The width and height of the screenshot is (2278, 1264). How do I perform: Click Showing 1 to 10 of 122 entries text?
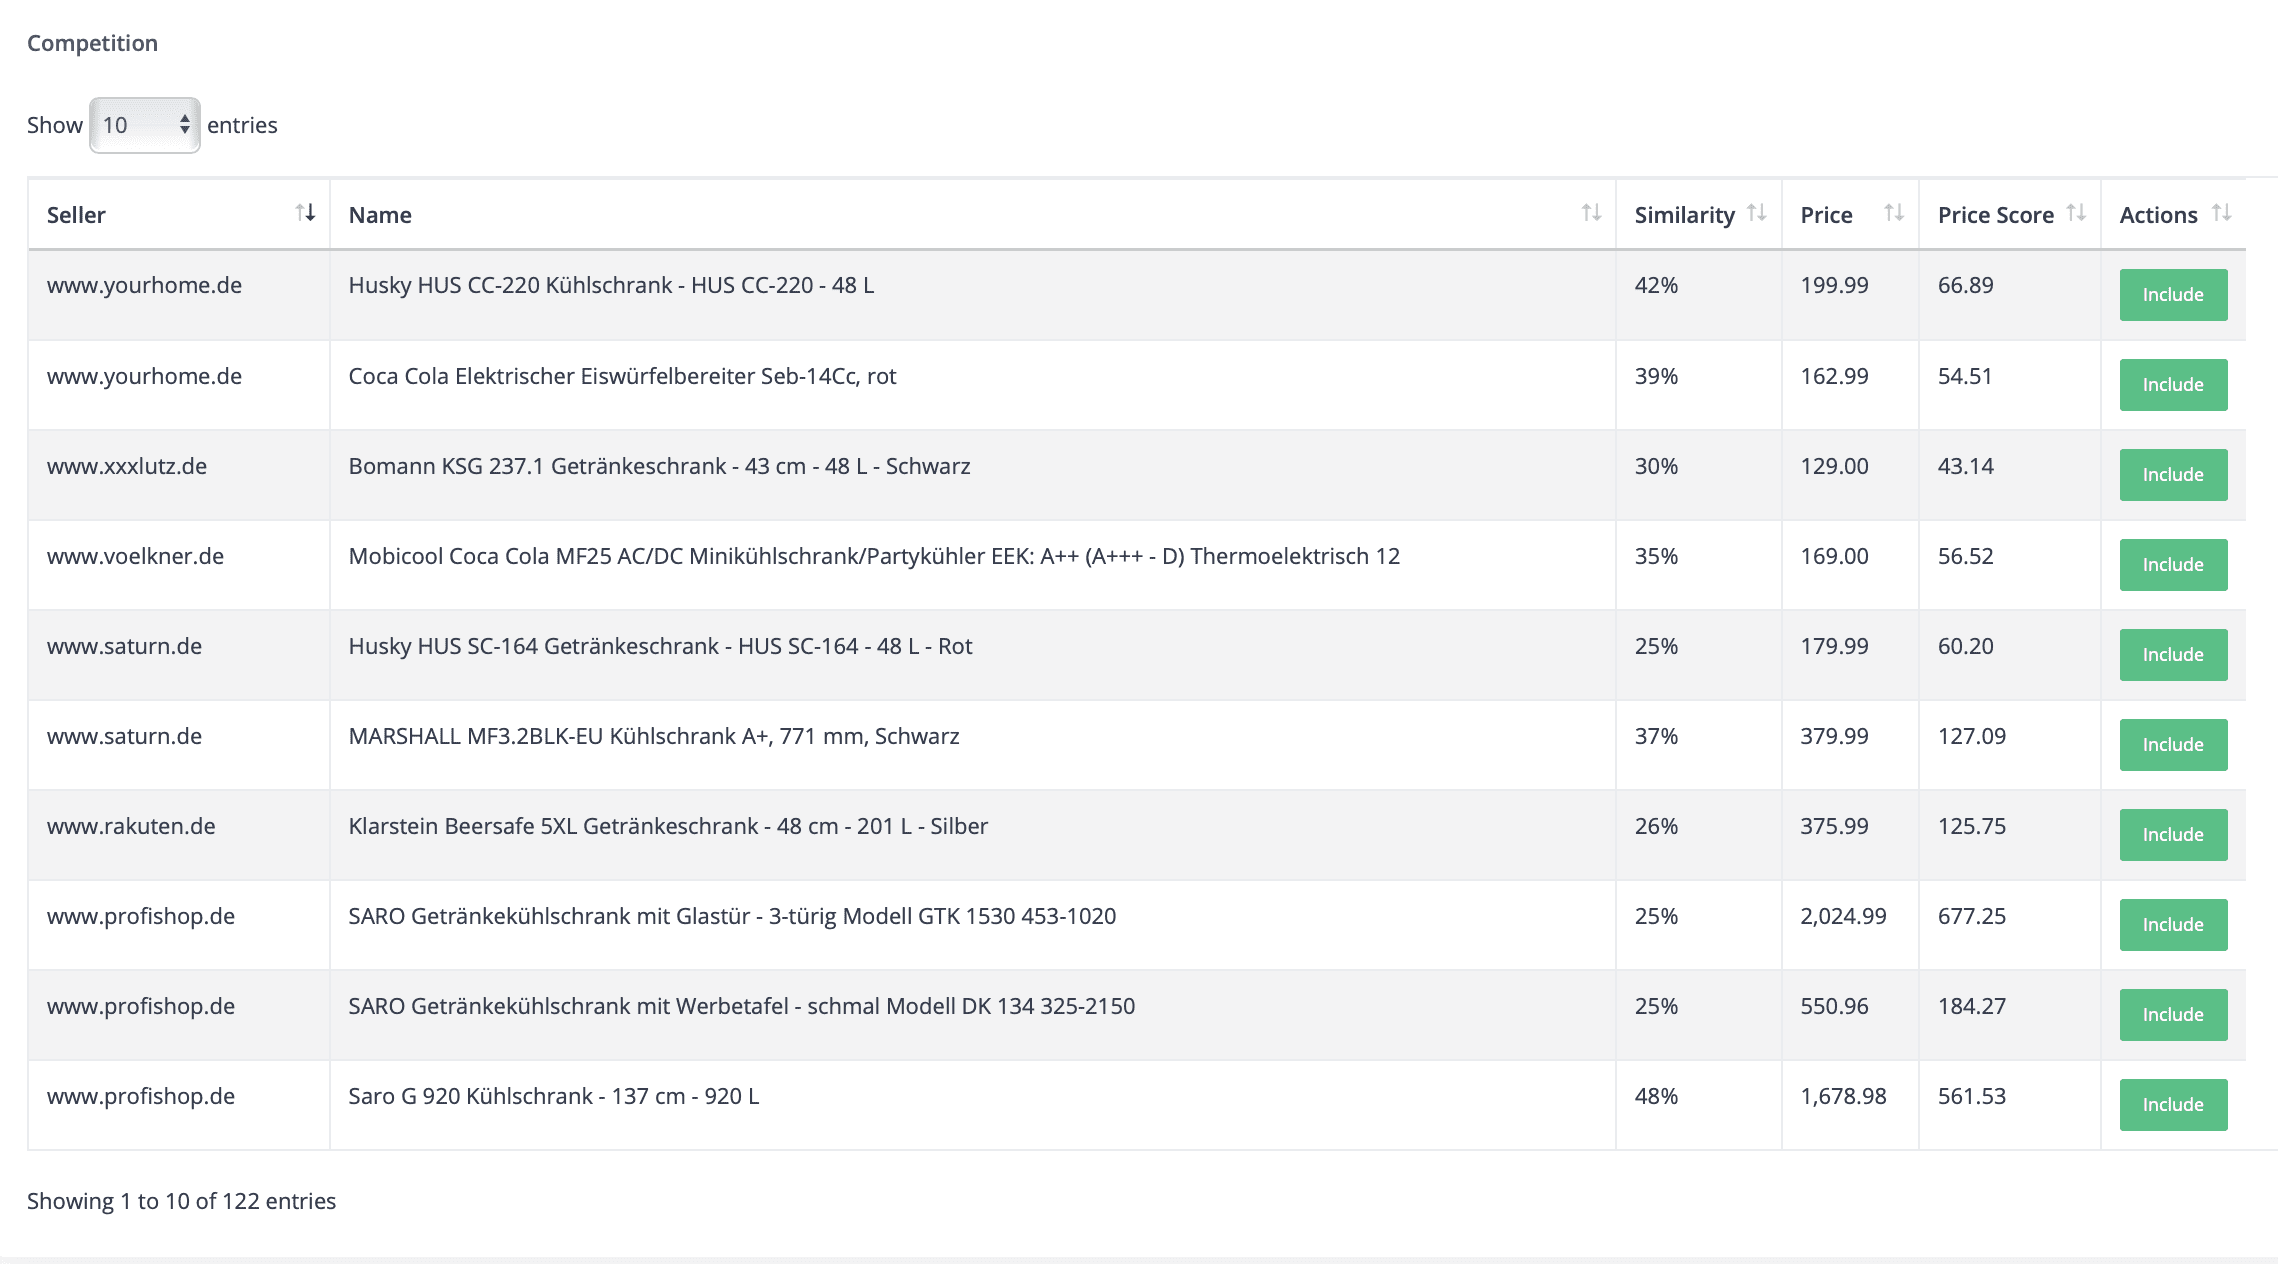(181, 1201)
